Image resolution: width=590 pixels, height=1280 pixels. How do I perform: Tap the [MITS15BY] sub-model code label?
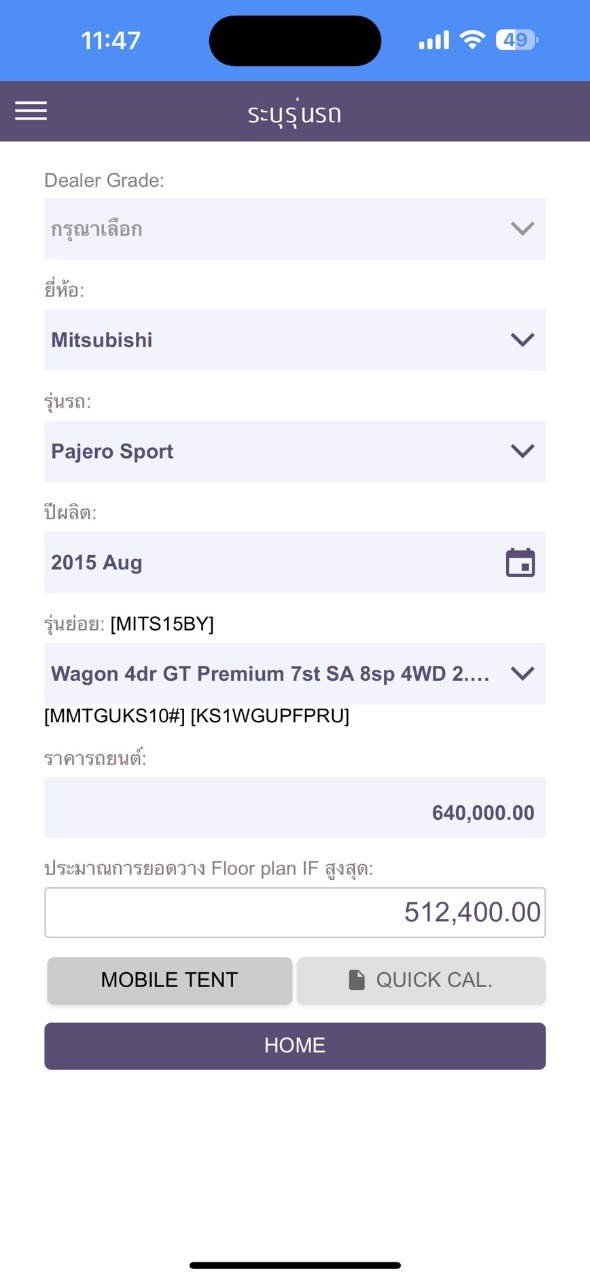(x=162, y=625)
